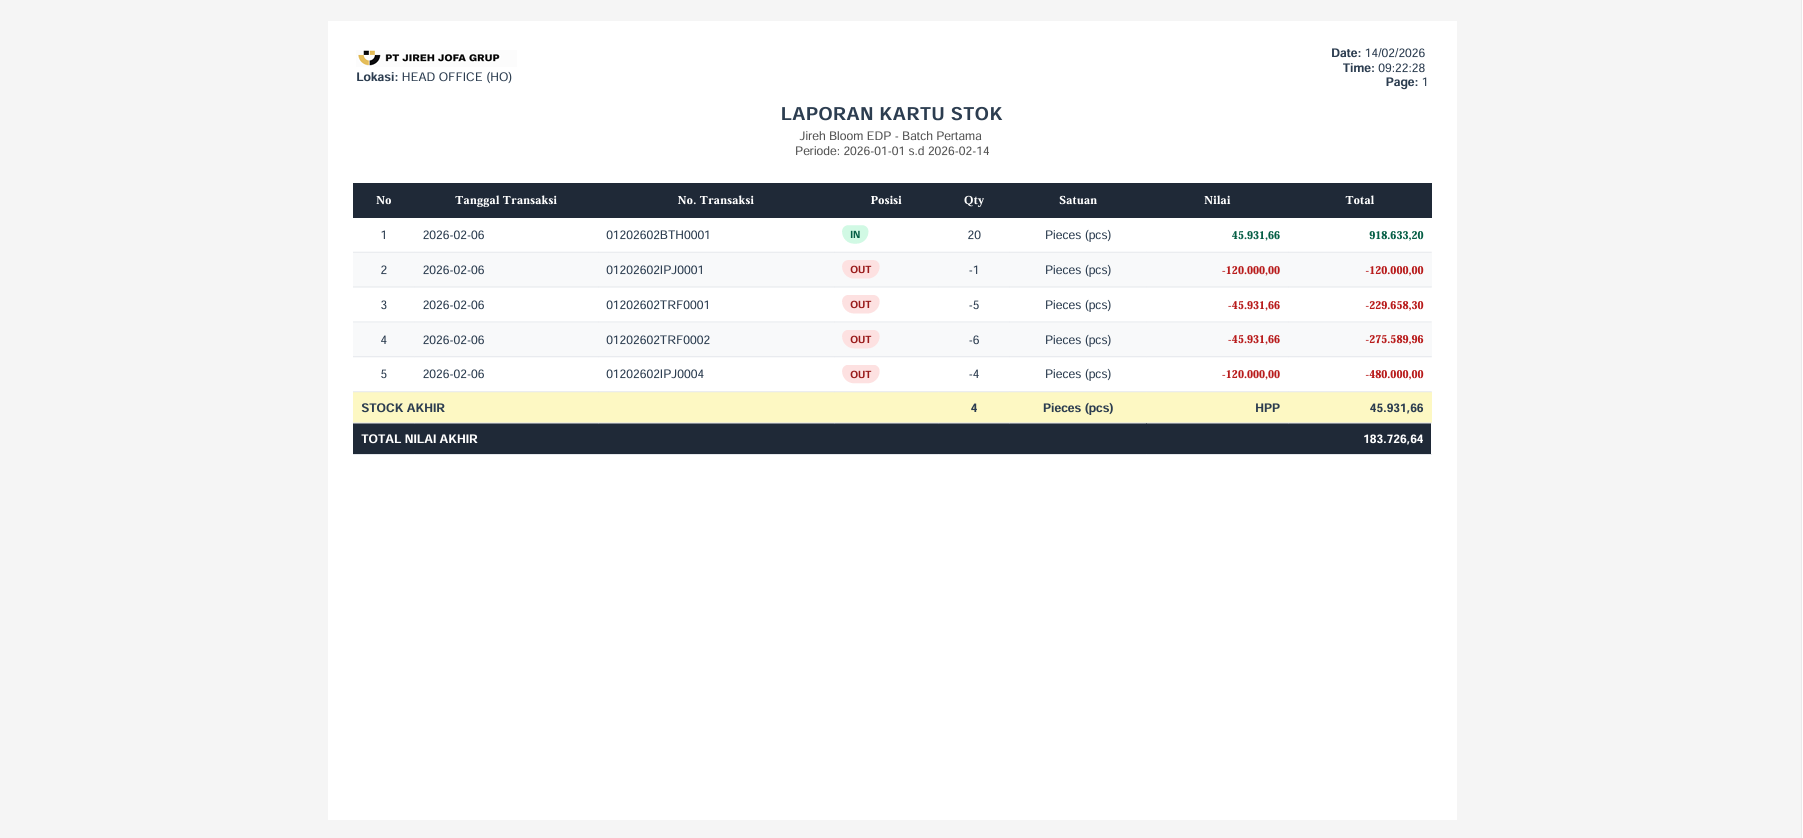This screenshot has width=1803, height=838.
Task: Click the OUT badge for transaction 01202602TRF0001
Action: pos(860,305)
